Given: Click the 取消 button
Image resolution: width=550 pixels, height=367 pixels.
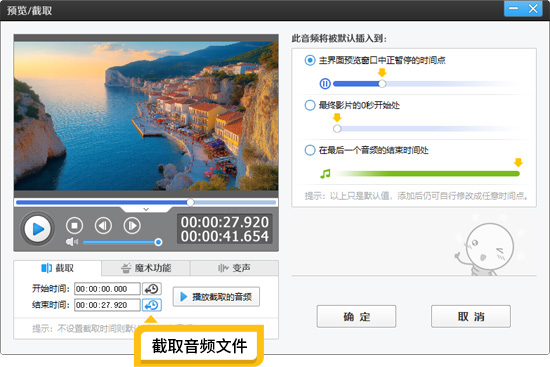Looking at the screenshot, I should pyautogui.click(x=471, y=316).
